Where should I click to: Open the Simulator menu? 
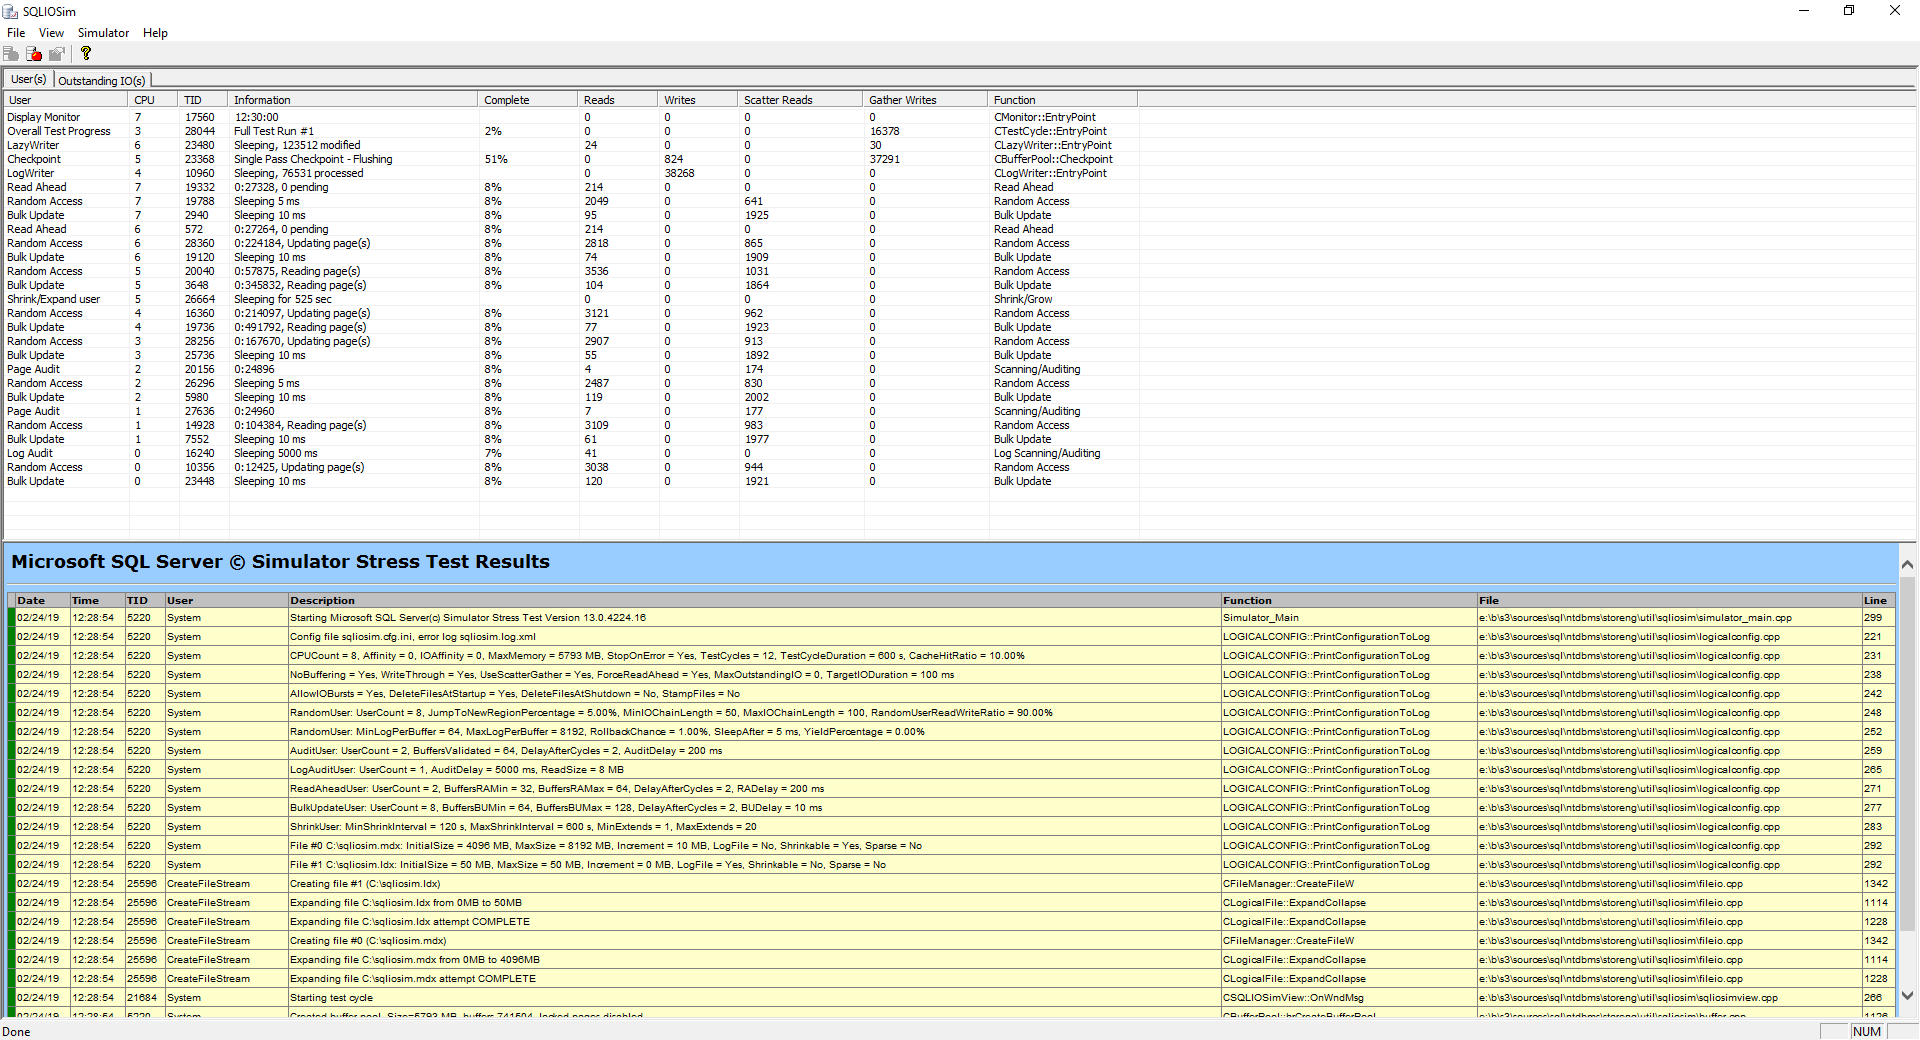[x=103, y=33]
